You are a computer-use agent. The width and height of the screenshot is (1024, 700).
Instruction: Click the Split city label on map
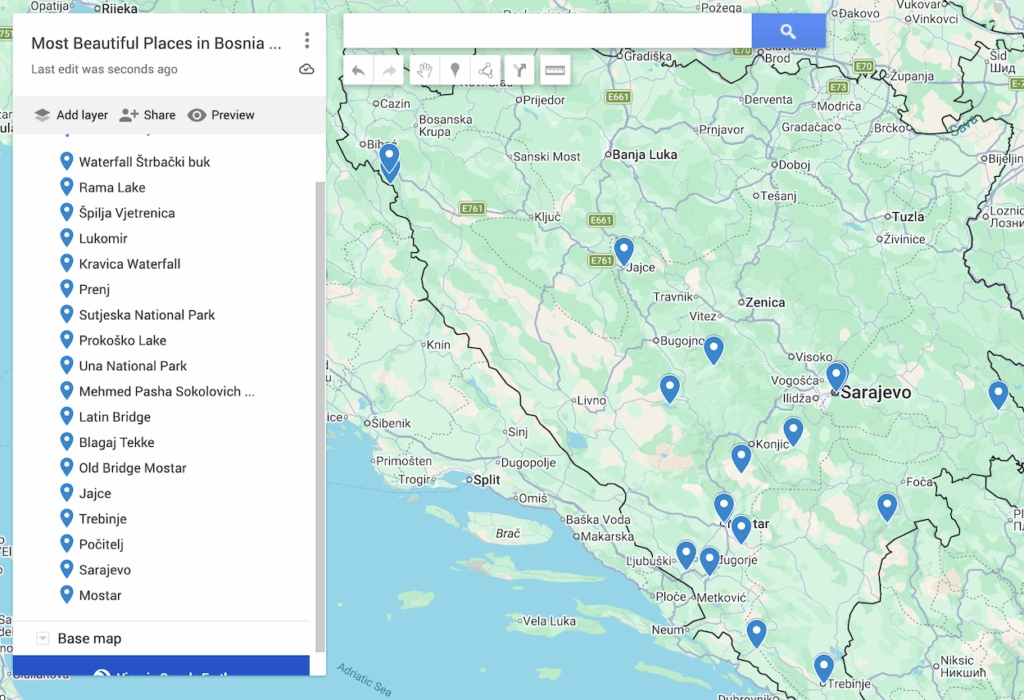point(487,479)
